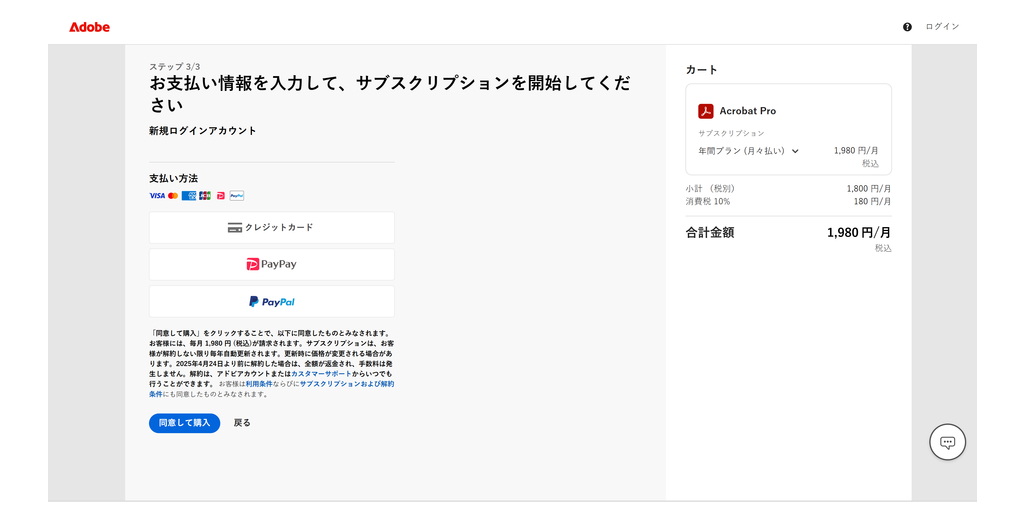Viewport: 1024px width, 512px height.
Task: Expand the 年間プラン (月々払い) plan dropdown
Action: (x=748, y=151)
